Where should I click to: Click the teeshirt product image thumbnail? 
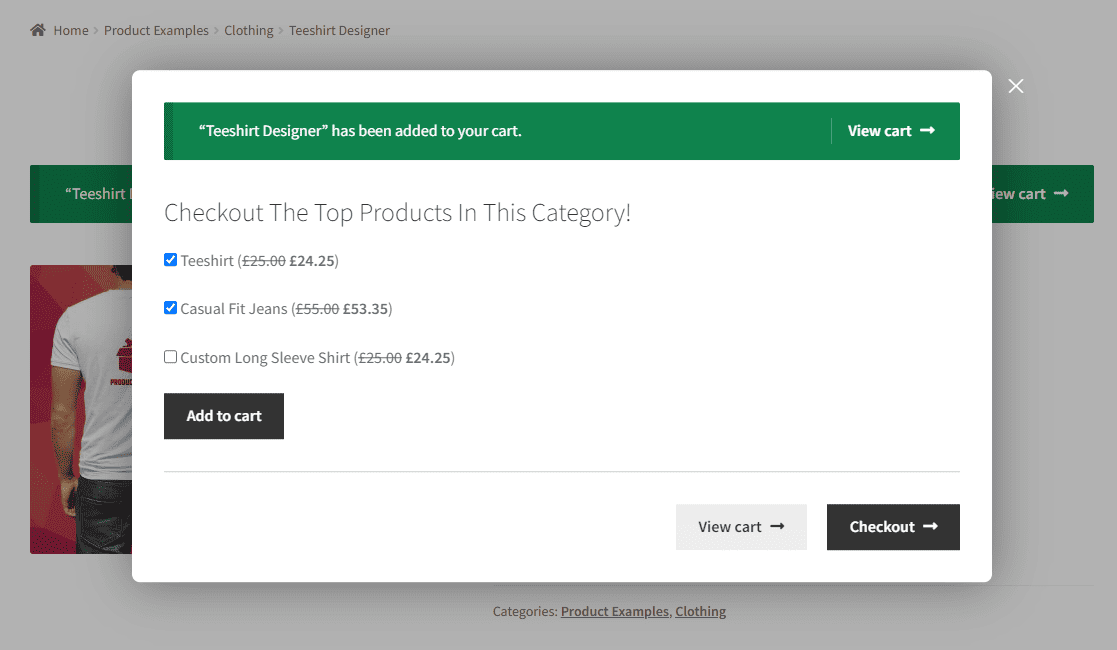(x=80, y=409)
